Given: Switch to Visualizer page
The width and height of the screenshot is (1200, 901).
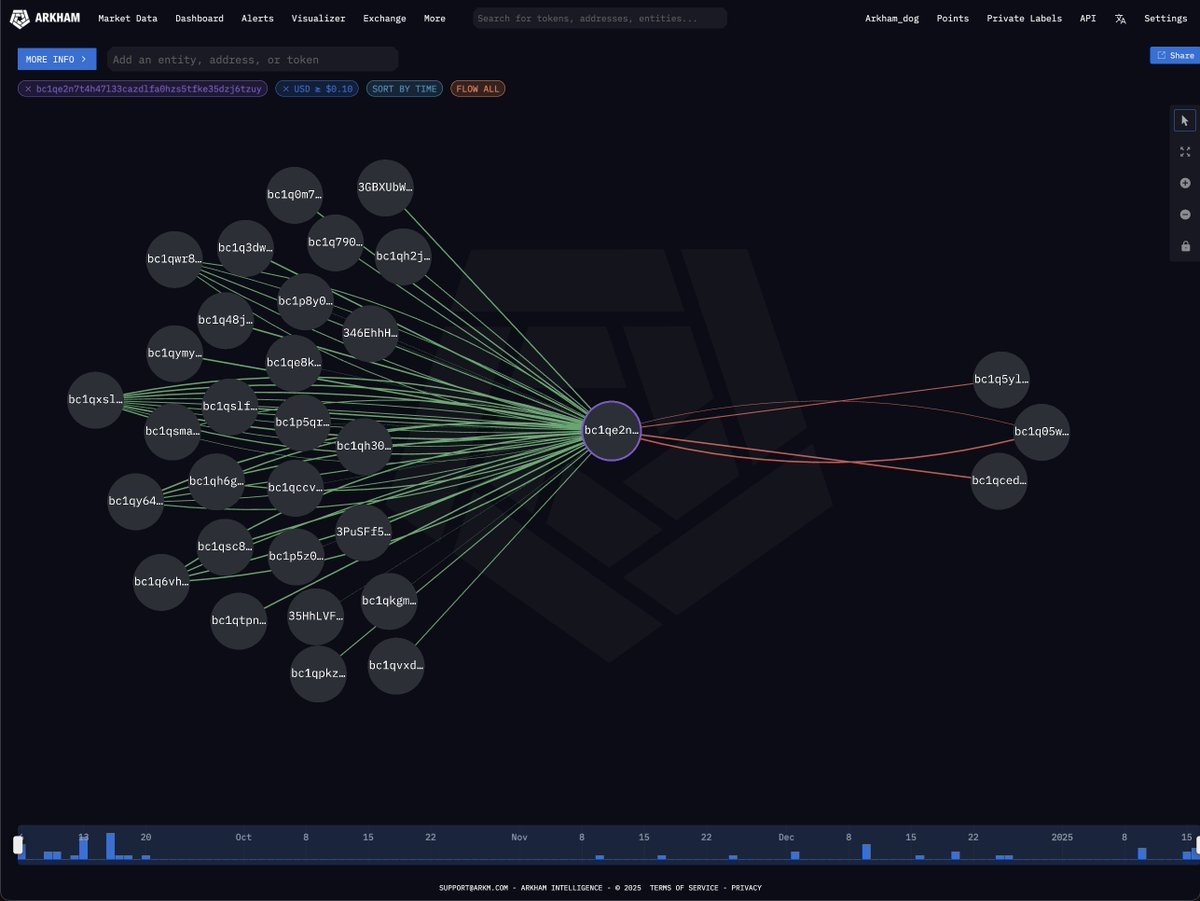Looking at the screenshot, I should click(318, 18).
